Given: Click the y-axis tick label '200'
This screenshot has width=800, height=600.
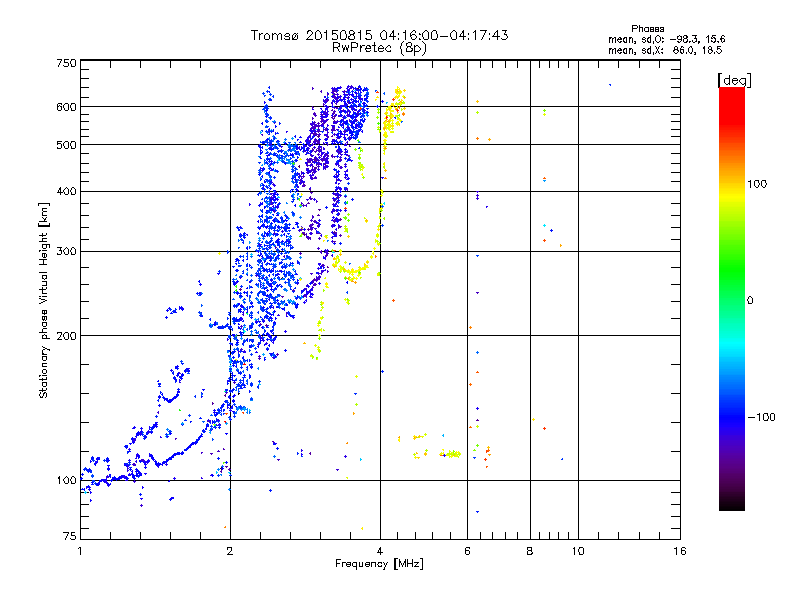Looking at the screenshot, I should tap(66, 336).
